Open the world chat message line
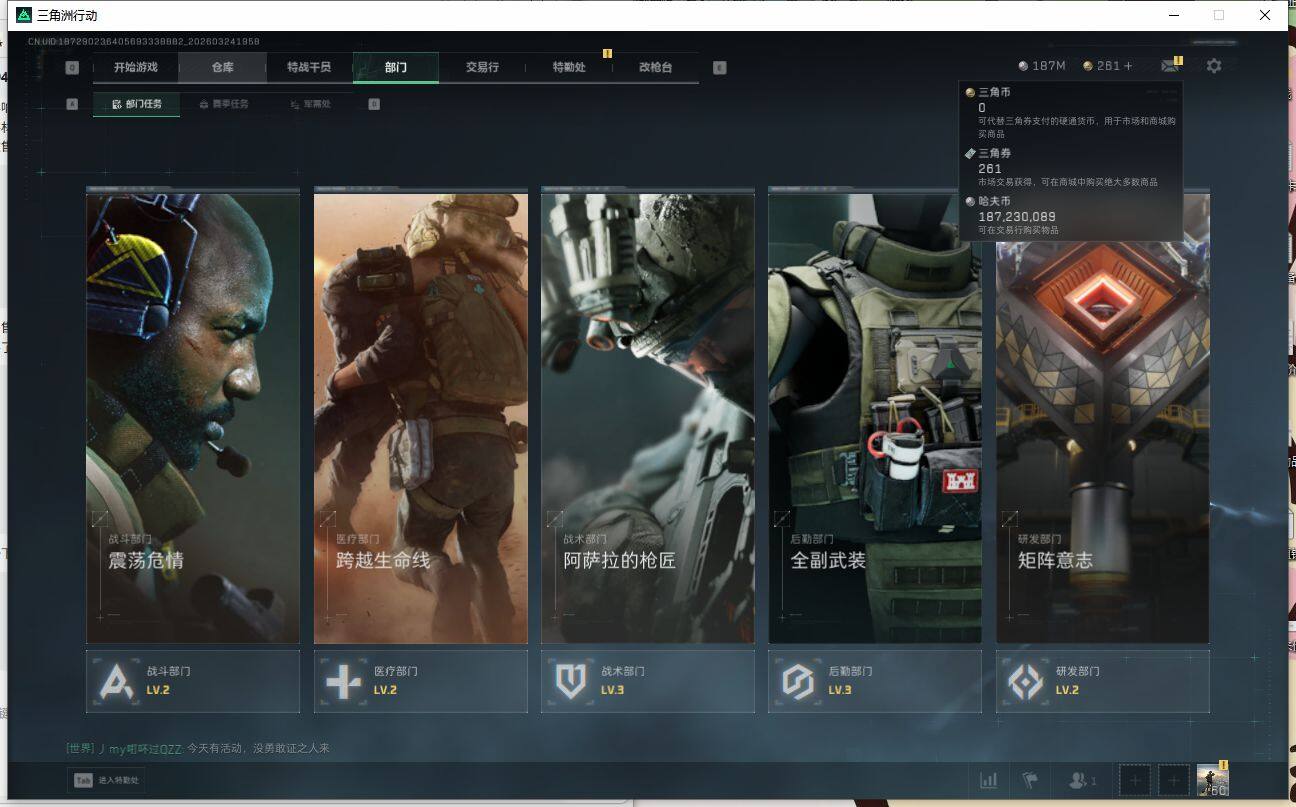The height and width of the screenshot is (807, 1296). (x=198, y=748)
